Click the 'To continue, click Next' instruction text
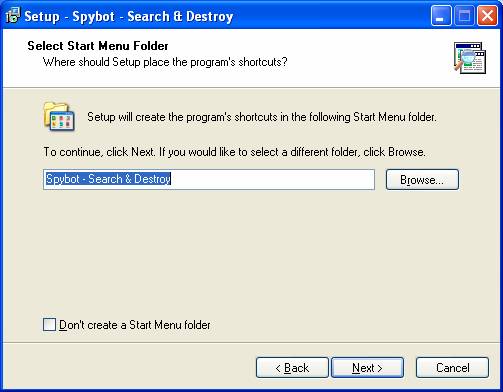 click(234, 152)
